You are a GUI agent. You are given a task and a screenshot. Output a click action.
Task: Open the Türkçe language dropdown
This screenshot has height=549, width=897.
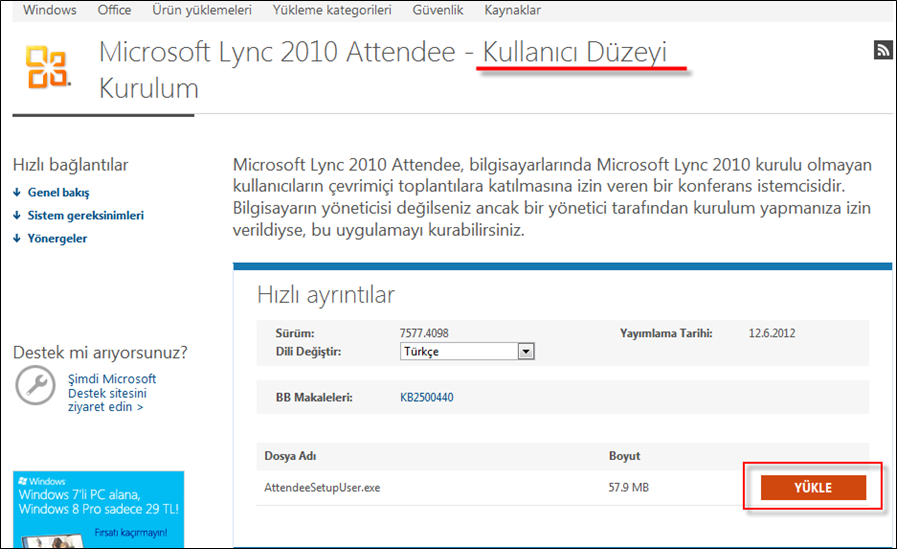coord(467,351)
